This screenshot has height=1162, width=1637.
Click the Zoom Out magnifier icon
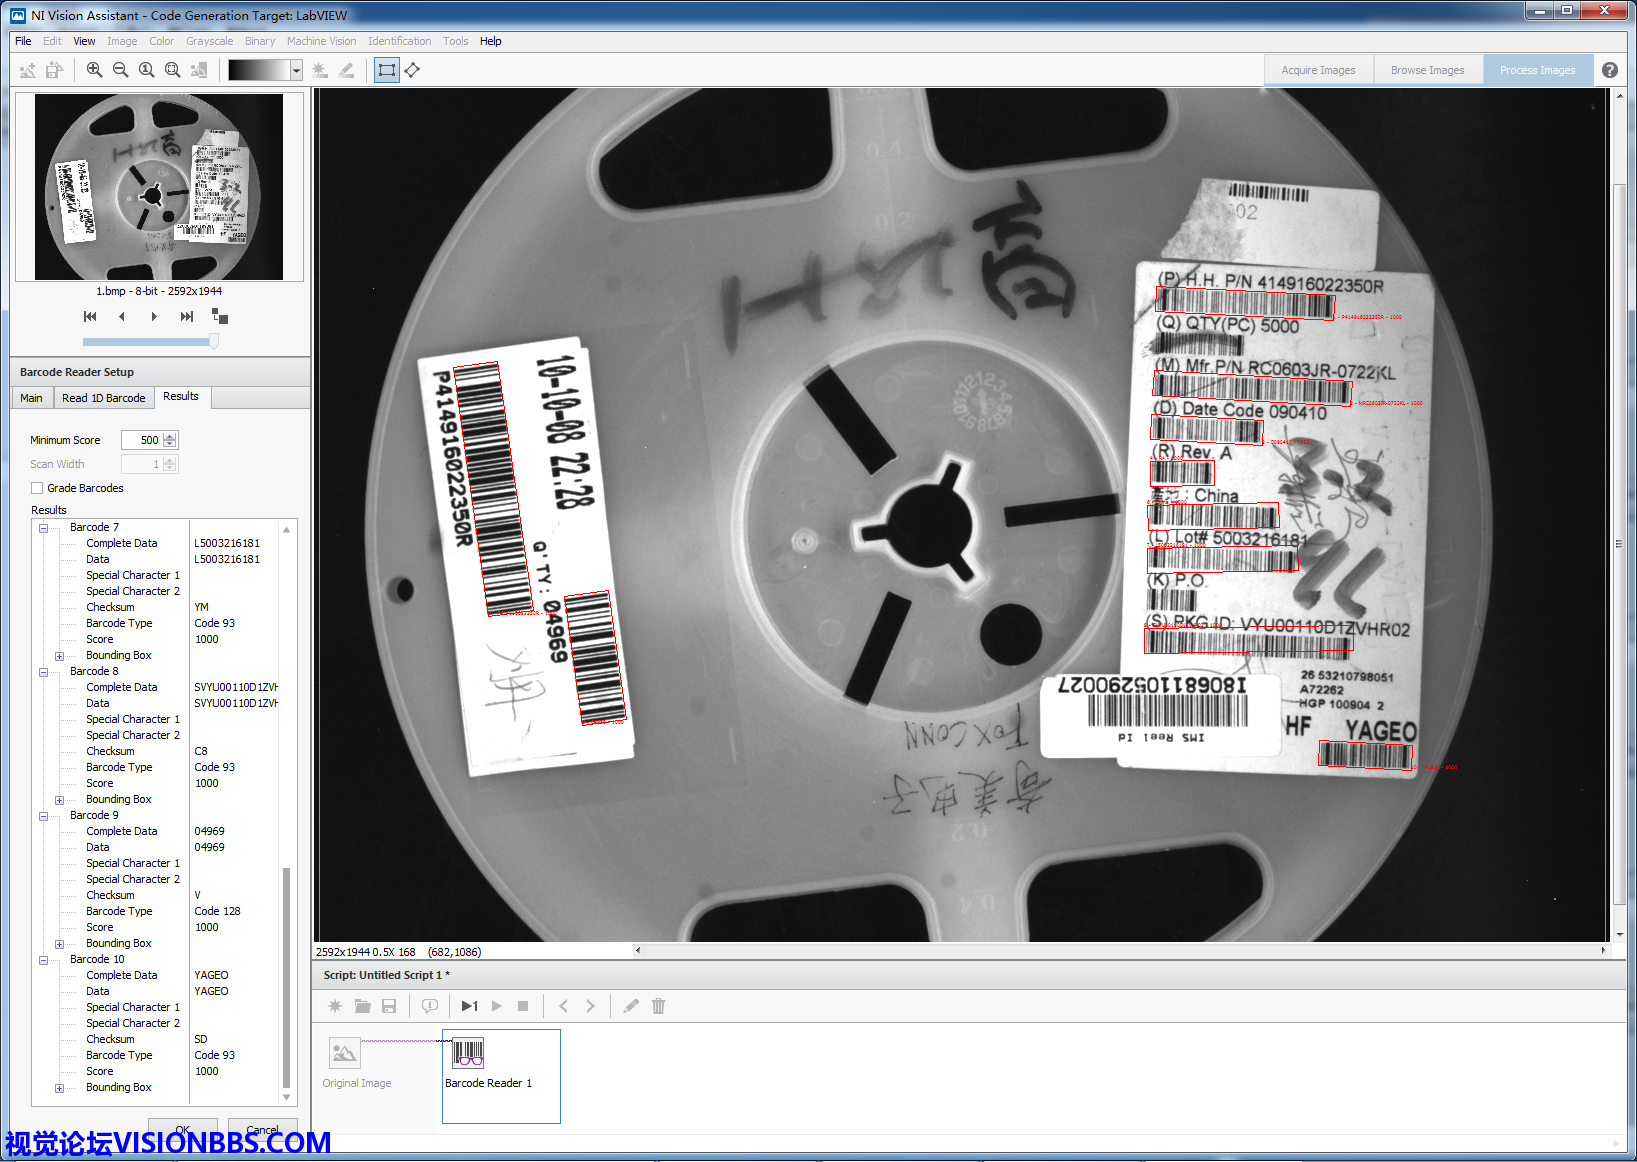pos(120,70)
